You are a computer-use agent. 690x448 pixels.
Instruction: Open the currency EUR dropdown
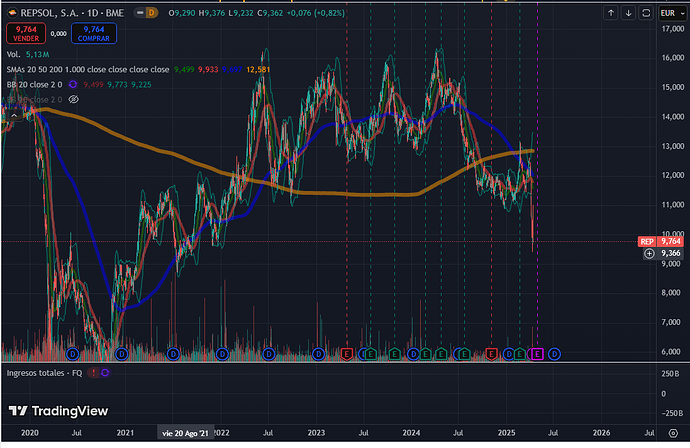[673, 13]
